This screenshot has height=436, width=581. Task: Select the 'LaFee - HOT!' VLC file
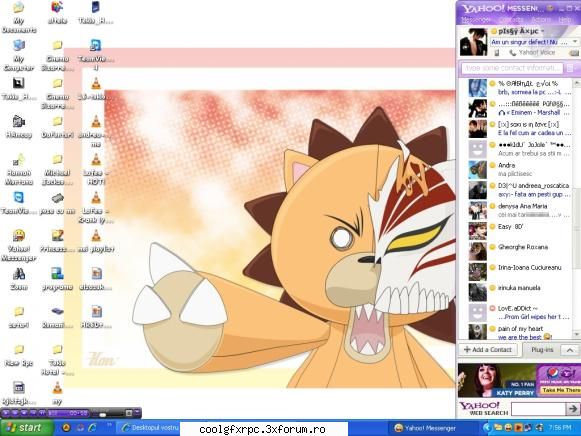96,169
